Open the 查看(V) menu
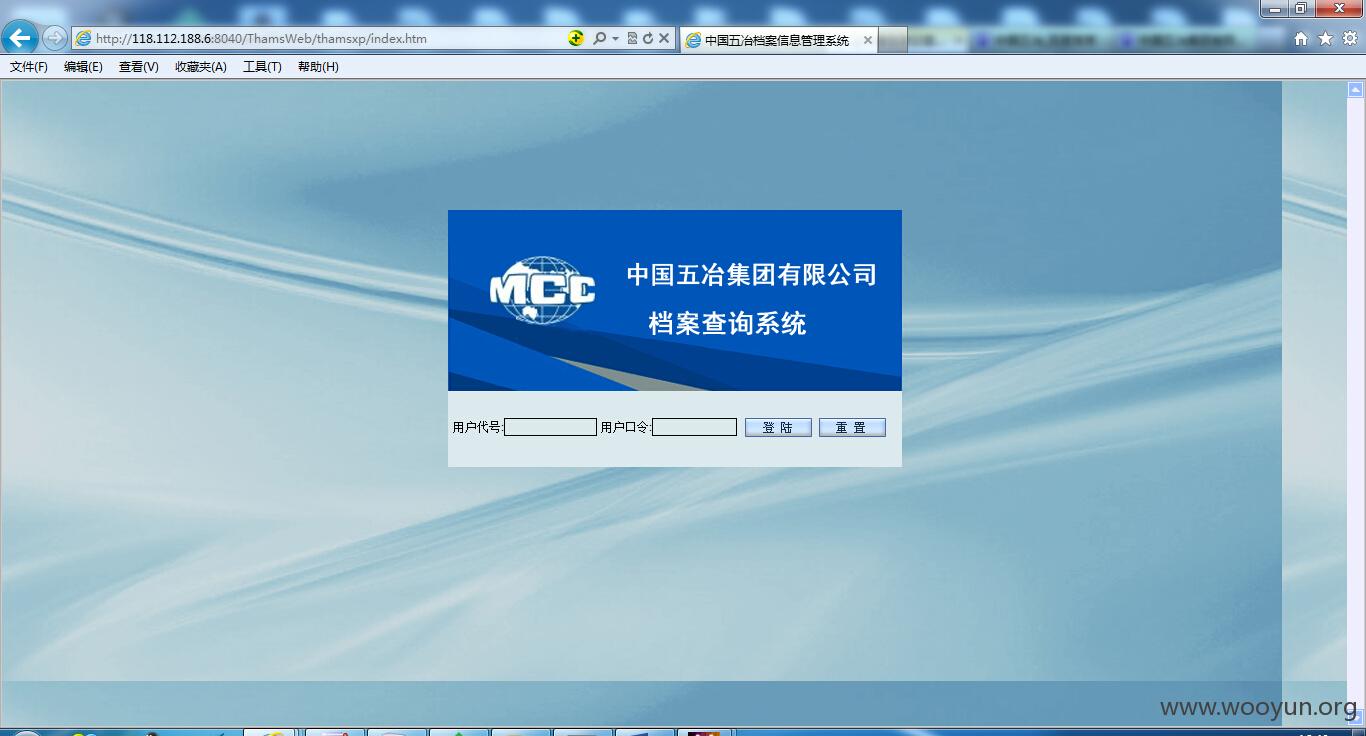The width and height of the screenshot is (1366, 736). (x=138, y=67)
